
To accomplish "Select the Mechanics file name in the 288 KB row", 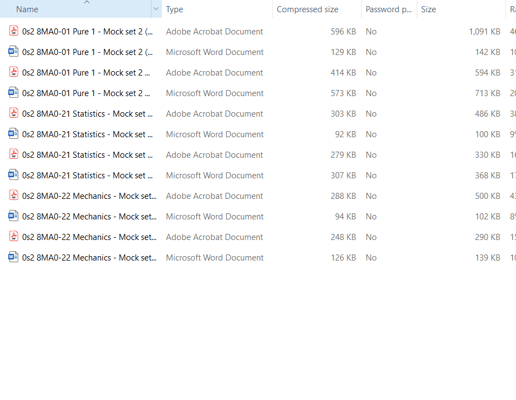I will [89, 196].
